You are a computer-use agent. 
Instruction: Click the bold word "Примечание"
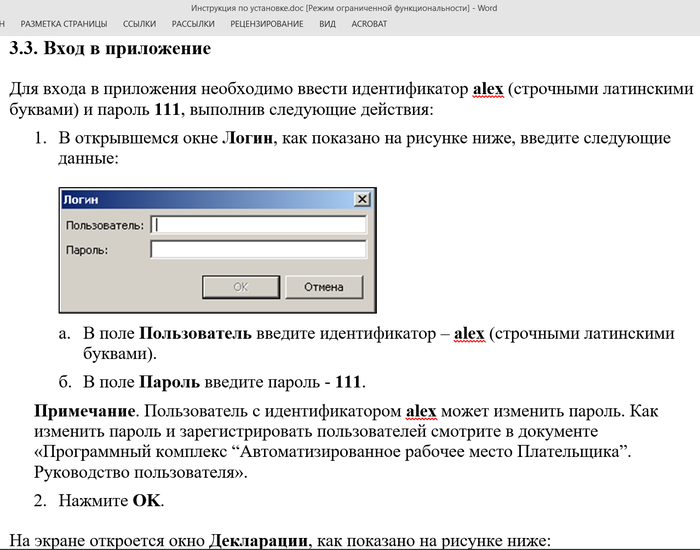83,411
